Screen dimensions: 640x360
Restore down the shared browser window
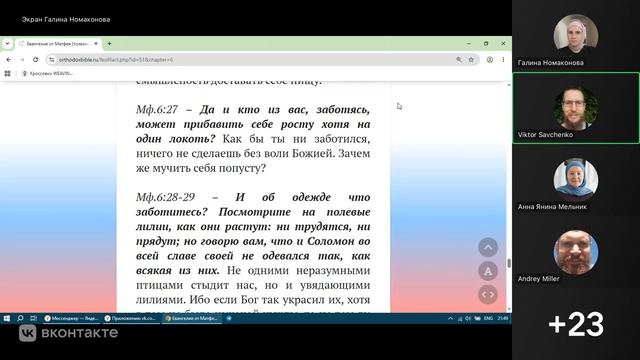click(x=486, y=44)
